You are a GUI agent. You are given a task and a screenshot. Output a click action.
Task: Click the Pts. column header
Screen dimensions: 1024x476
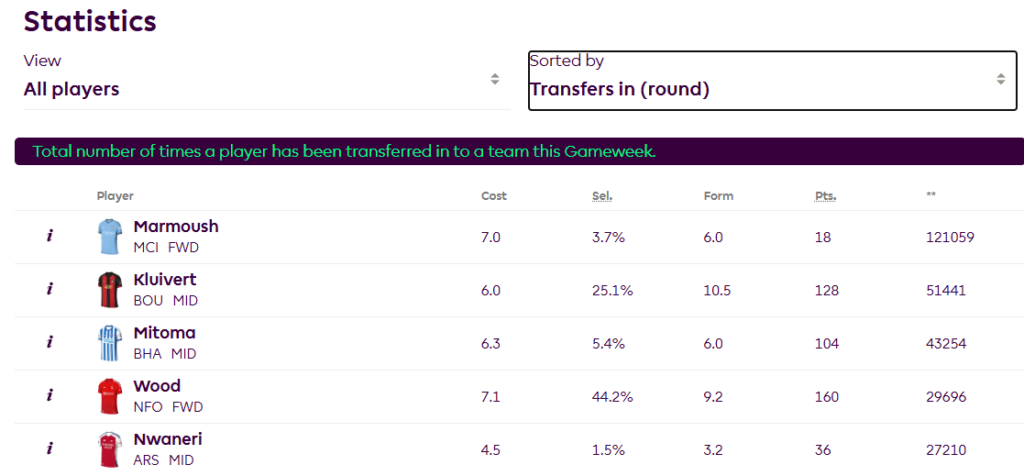point(825,196)
